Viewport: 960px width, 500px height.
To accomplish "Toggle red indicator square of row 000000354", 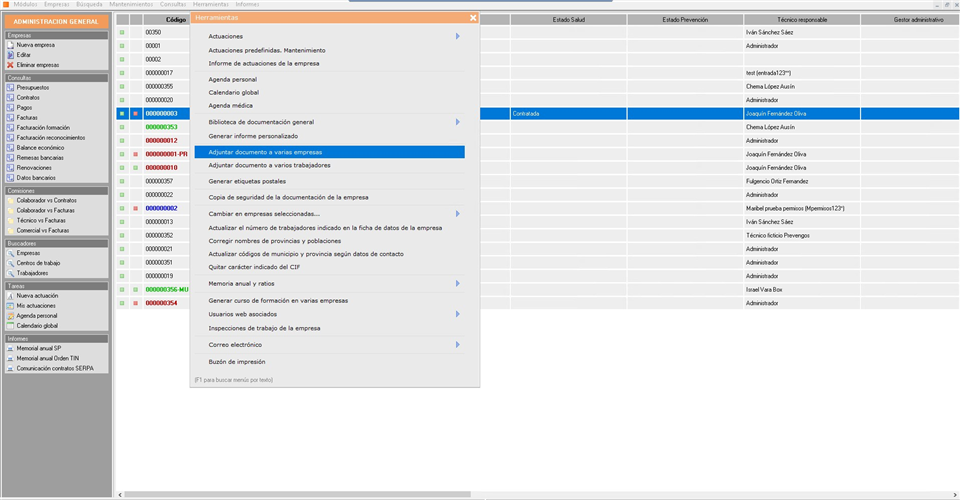I will tap(135, 303).
